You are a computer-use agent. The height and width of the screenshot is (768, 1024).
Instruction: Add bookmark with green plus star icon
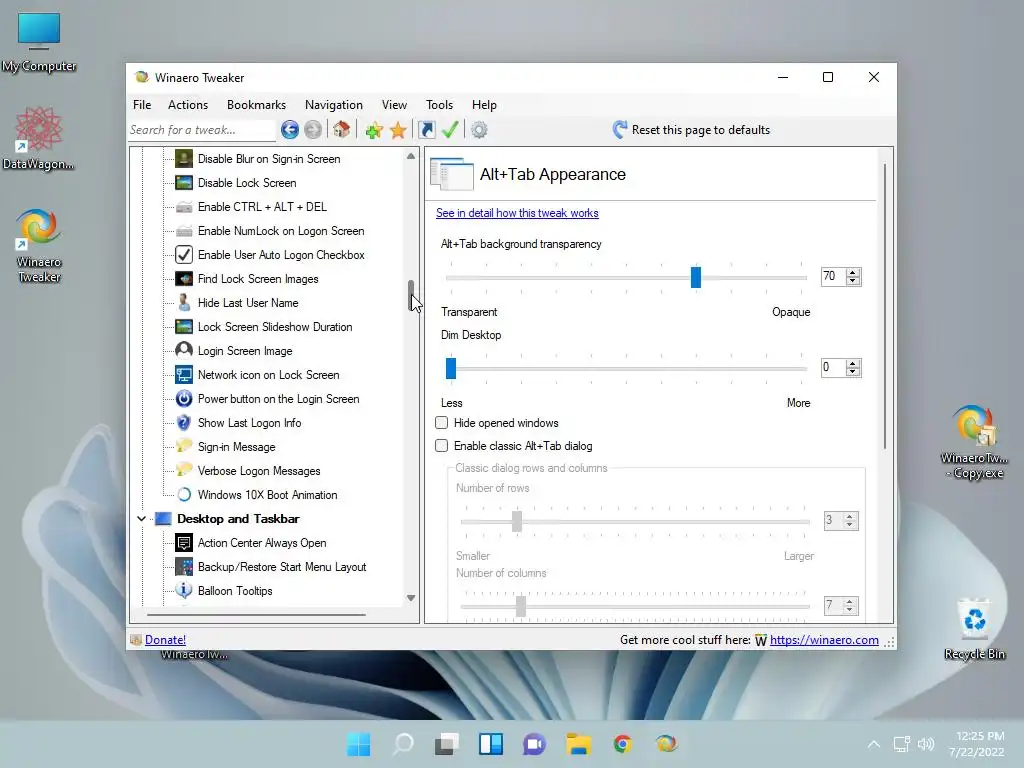tap(374, 130)
